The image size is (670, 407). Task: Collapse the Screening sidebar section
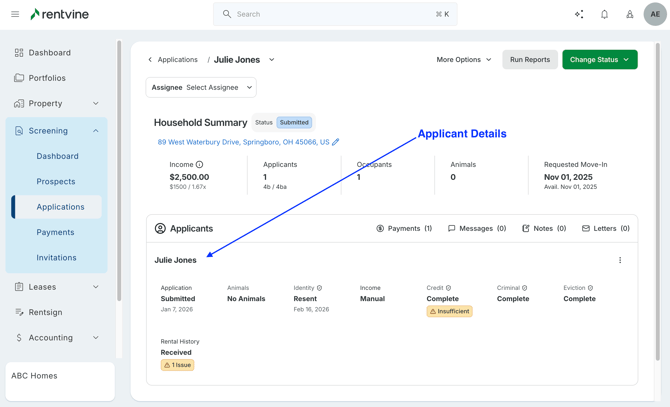96,131
